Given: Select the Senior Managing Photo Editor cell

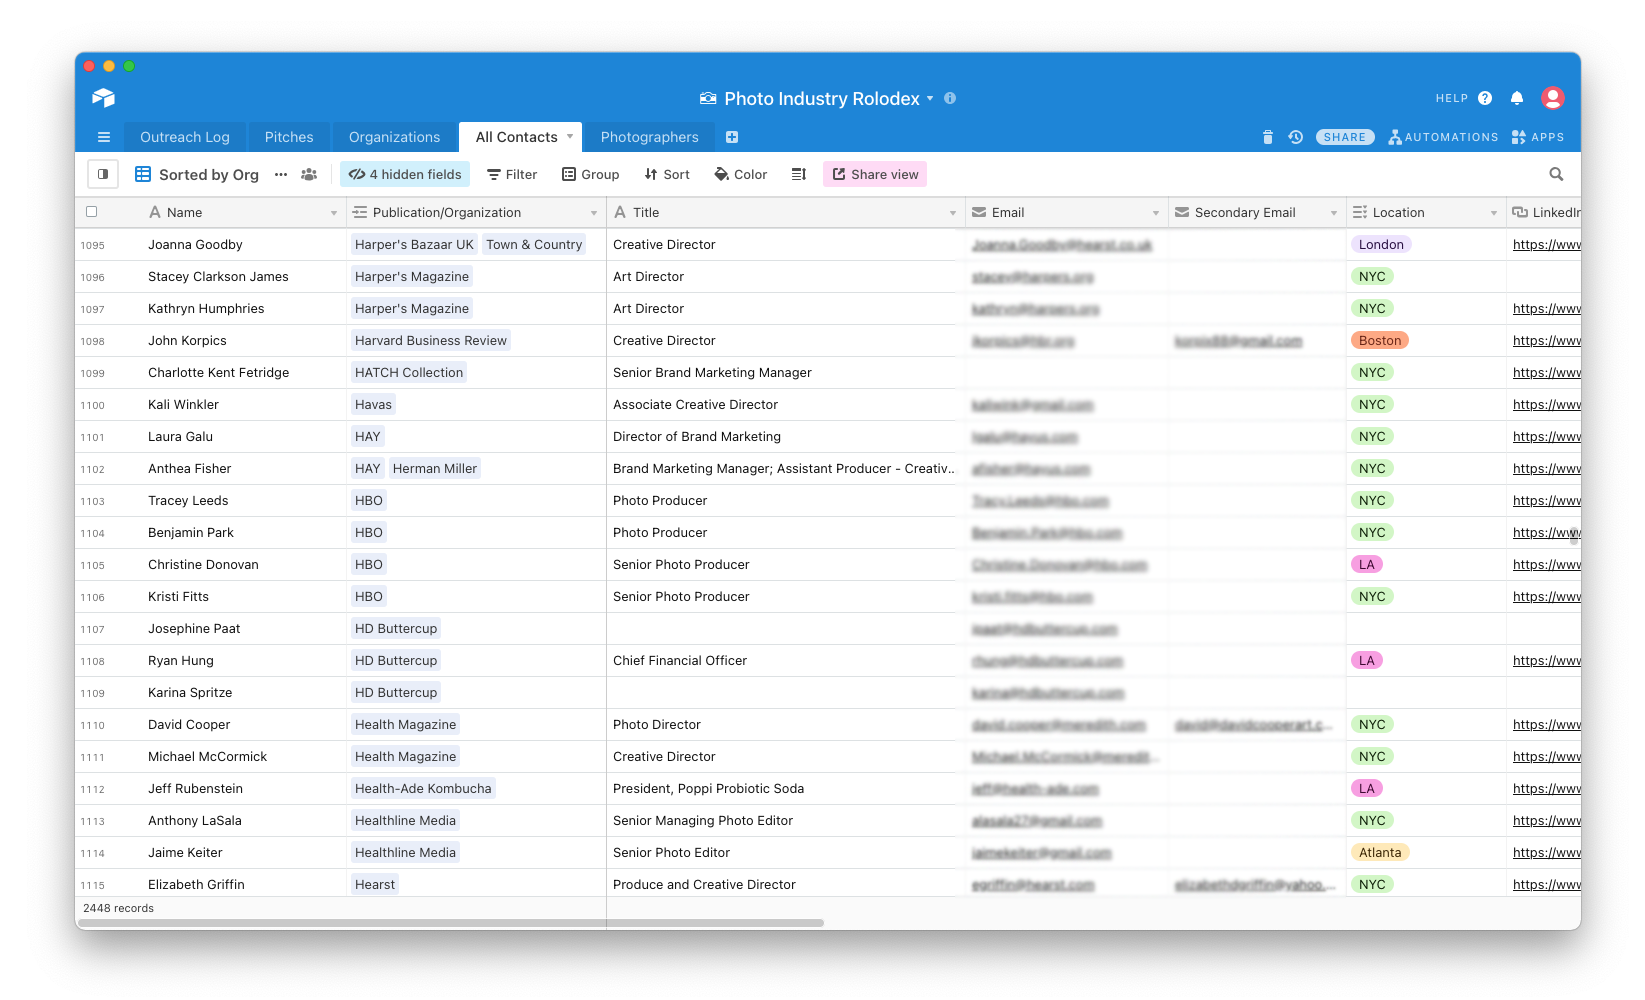Looking at the screenshot, I should (785, 820).
